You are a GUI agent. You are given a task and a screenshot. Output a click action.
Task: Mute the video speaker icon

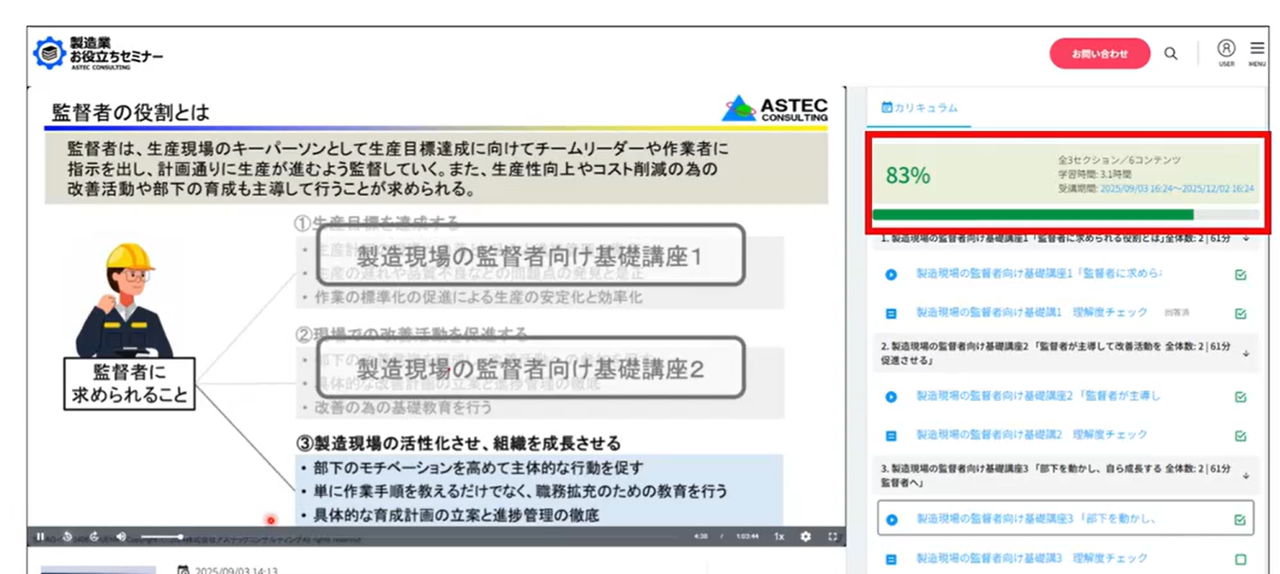tap(121, 537)
